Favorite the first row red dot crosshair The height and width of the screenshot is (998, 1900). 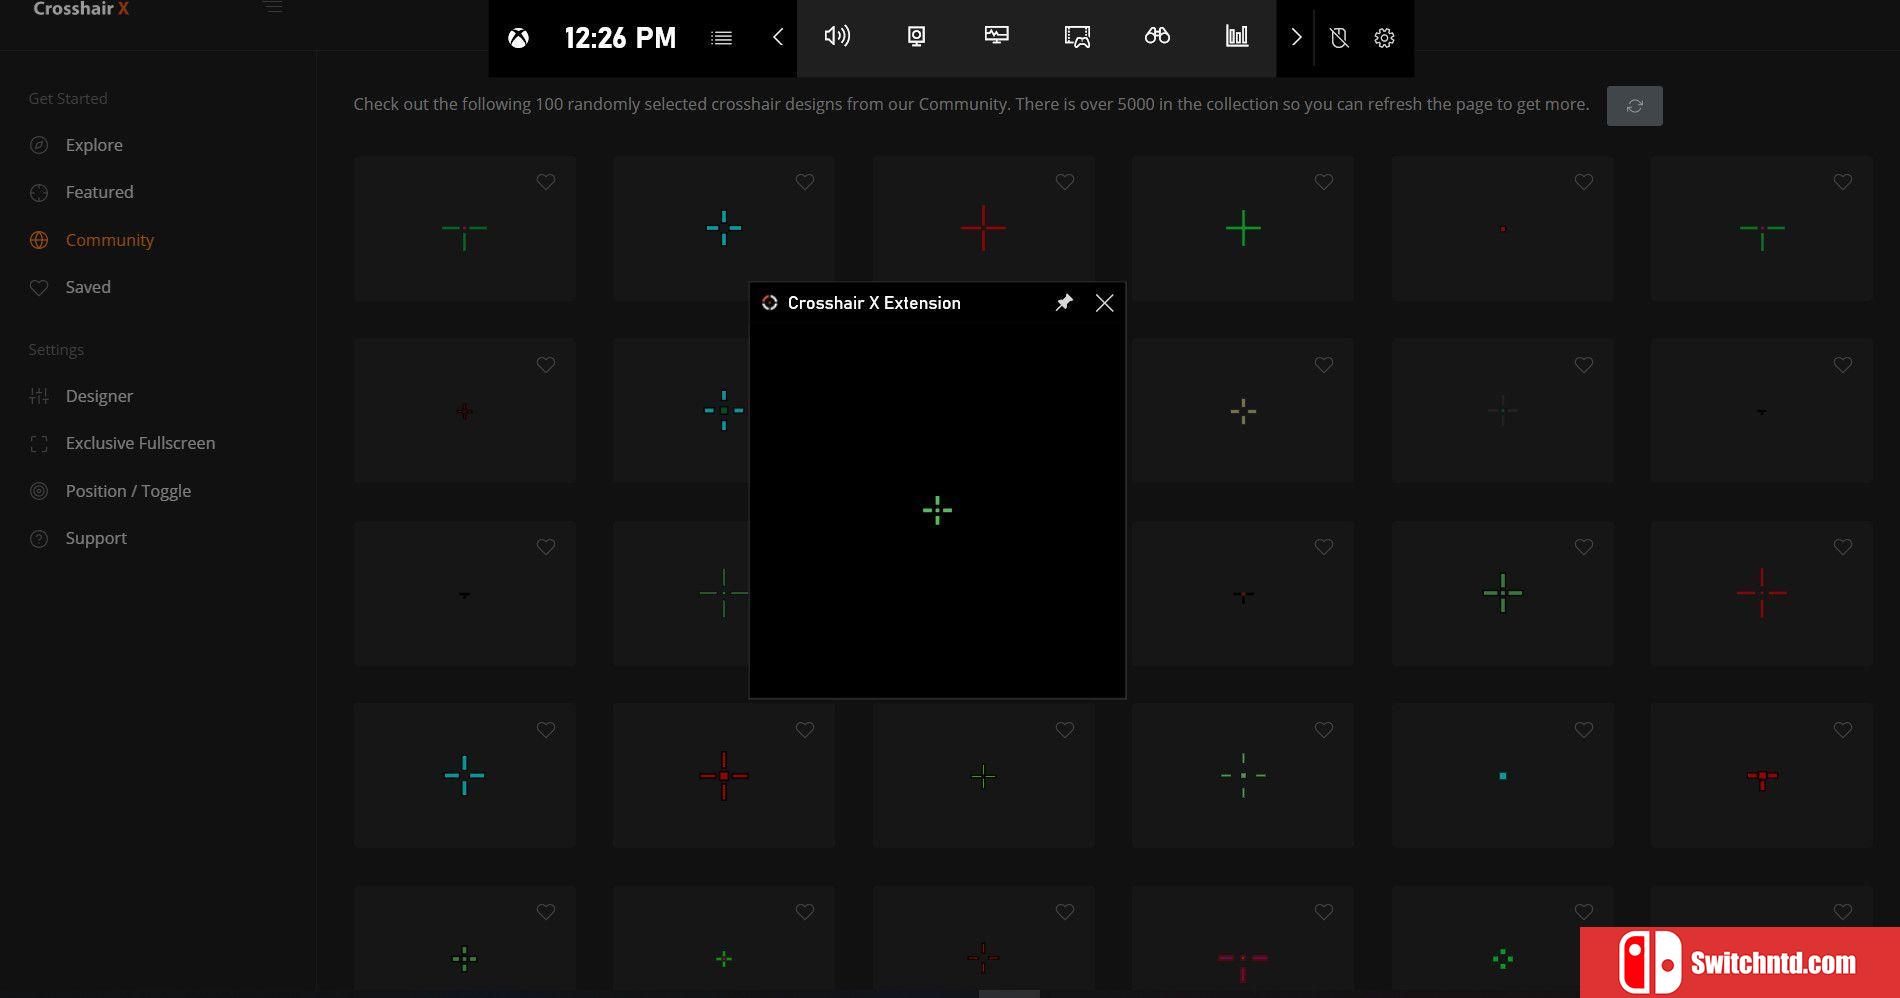tap(1584, 182)
